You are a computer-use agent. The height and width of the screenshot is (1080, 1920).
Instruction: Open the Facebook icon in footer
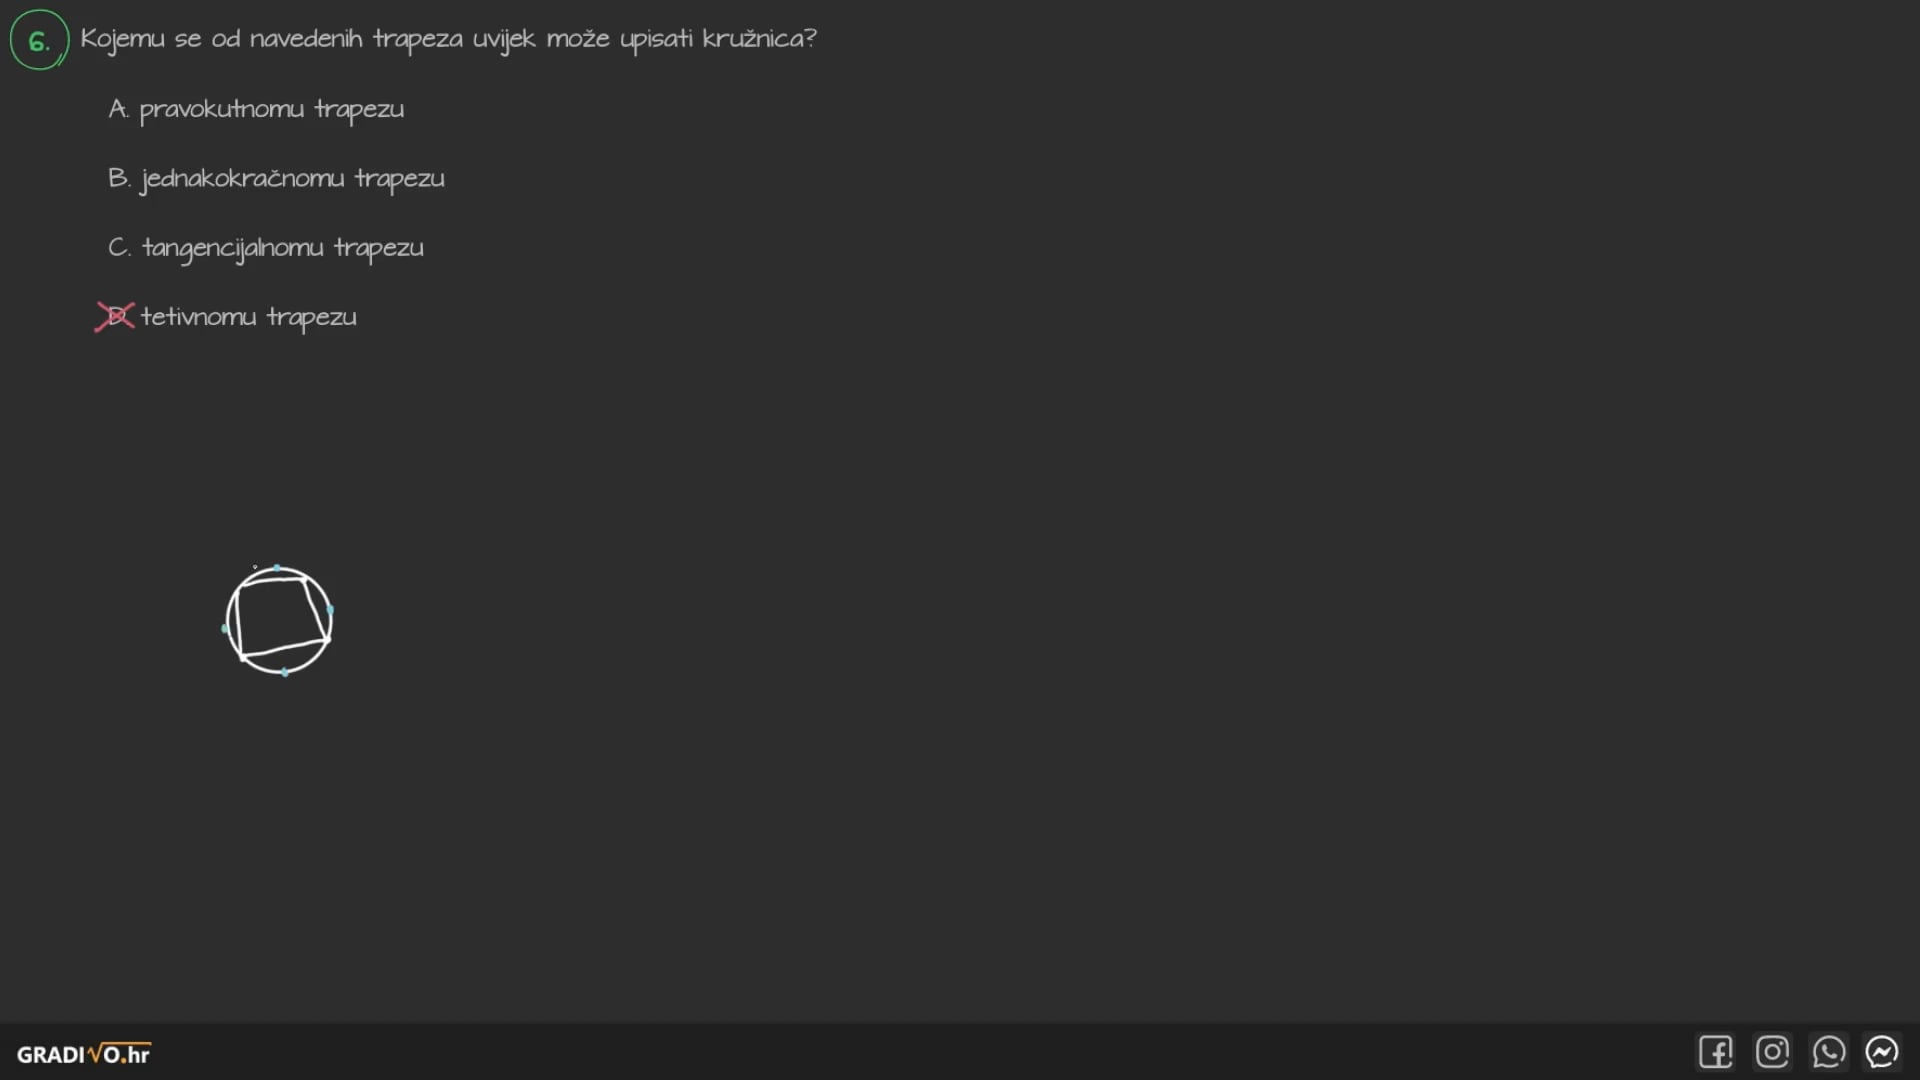(x=1715, y=1052)
